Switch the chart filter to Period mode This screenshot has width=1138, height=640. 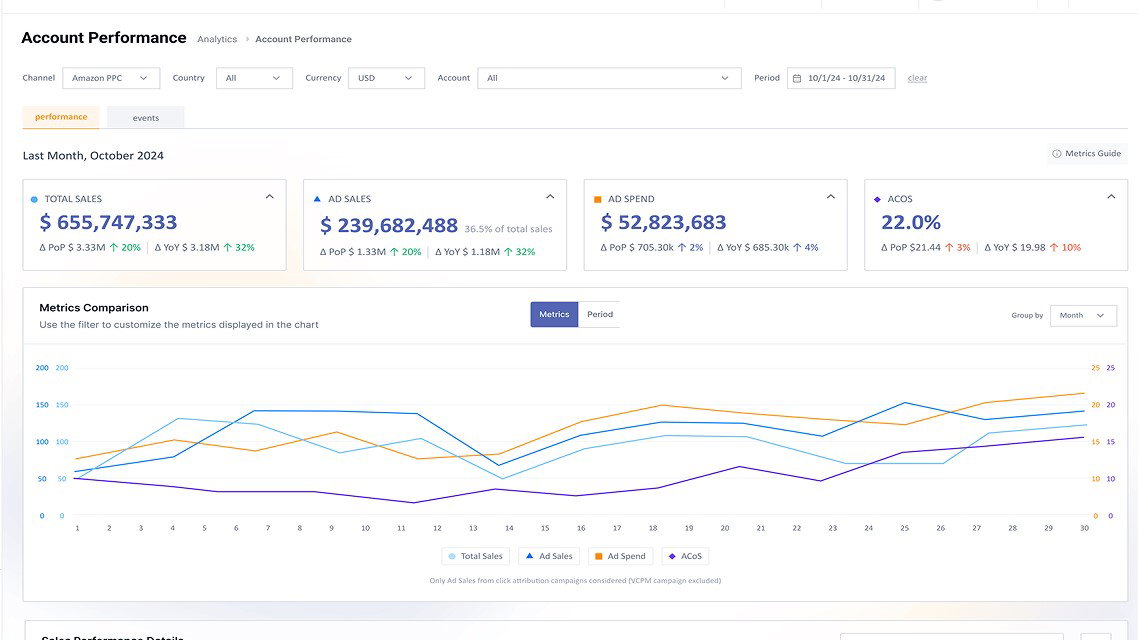click(600, 314)
